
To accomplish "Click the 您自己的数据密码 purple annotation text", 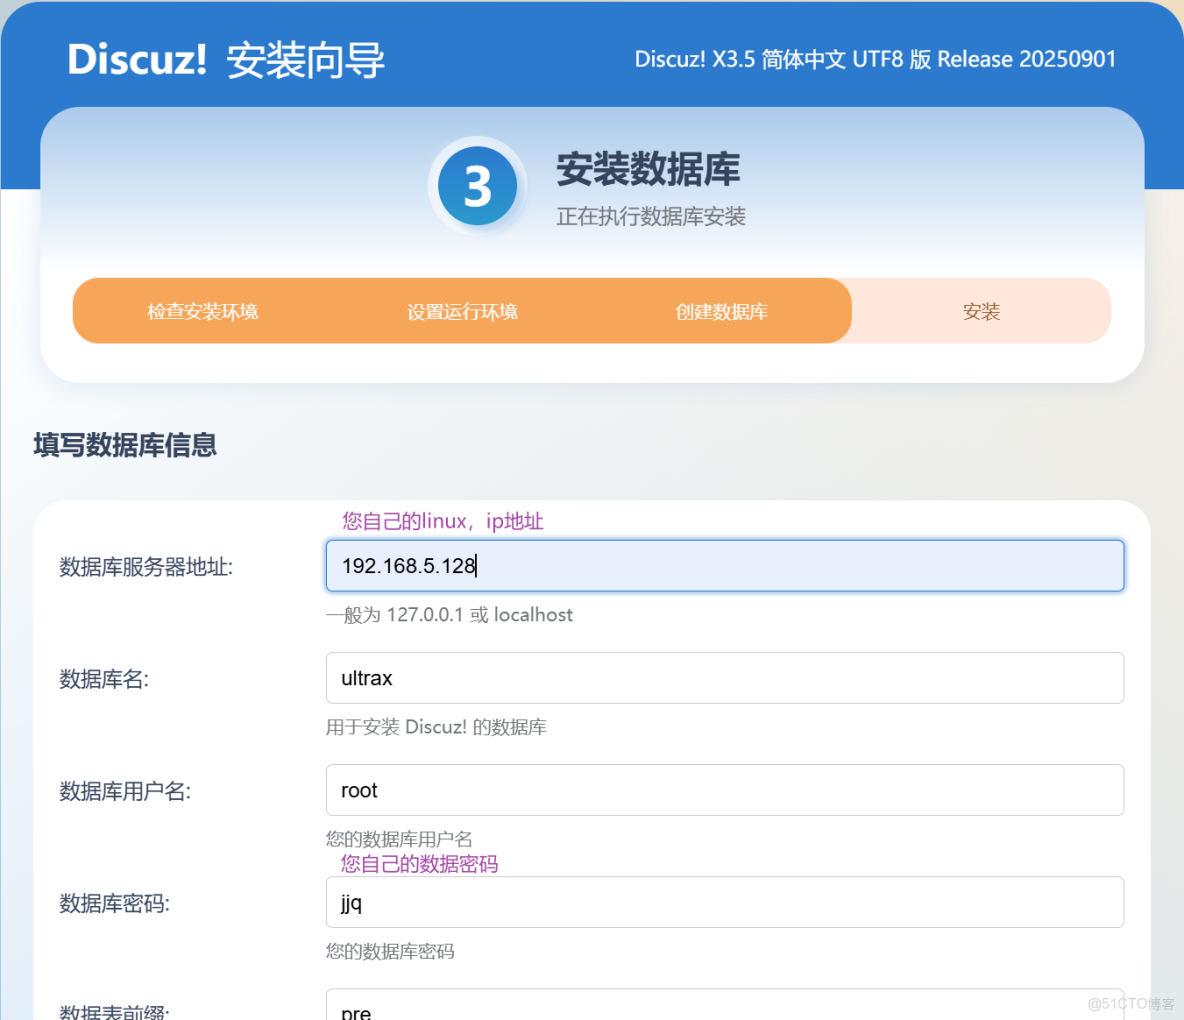I will [418, 864].
